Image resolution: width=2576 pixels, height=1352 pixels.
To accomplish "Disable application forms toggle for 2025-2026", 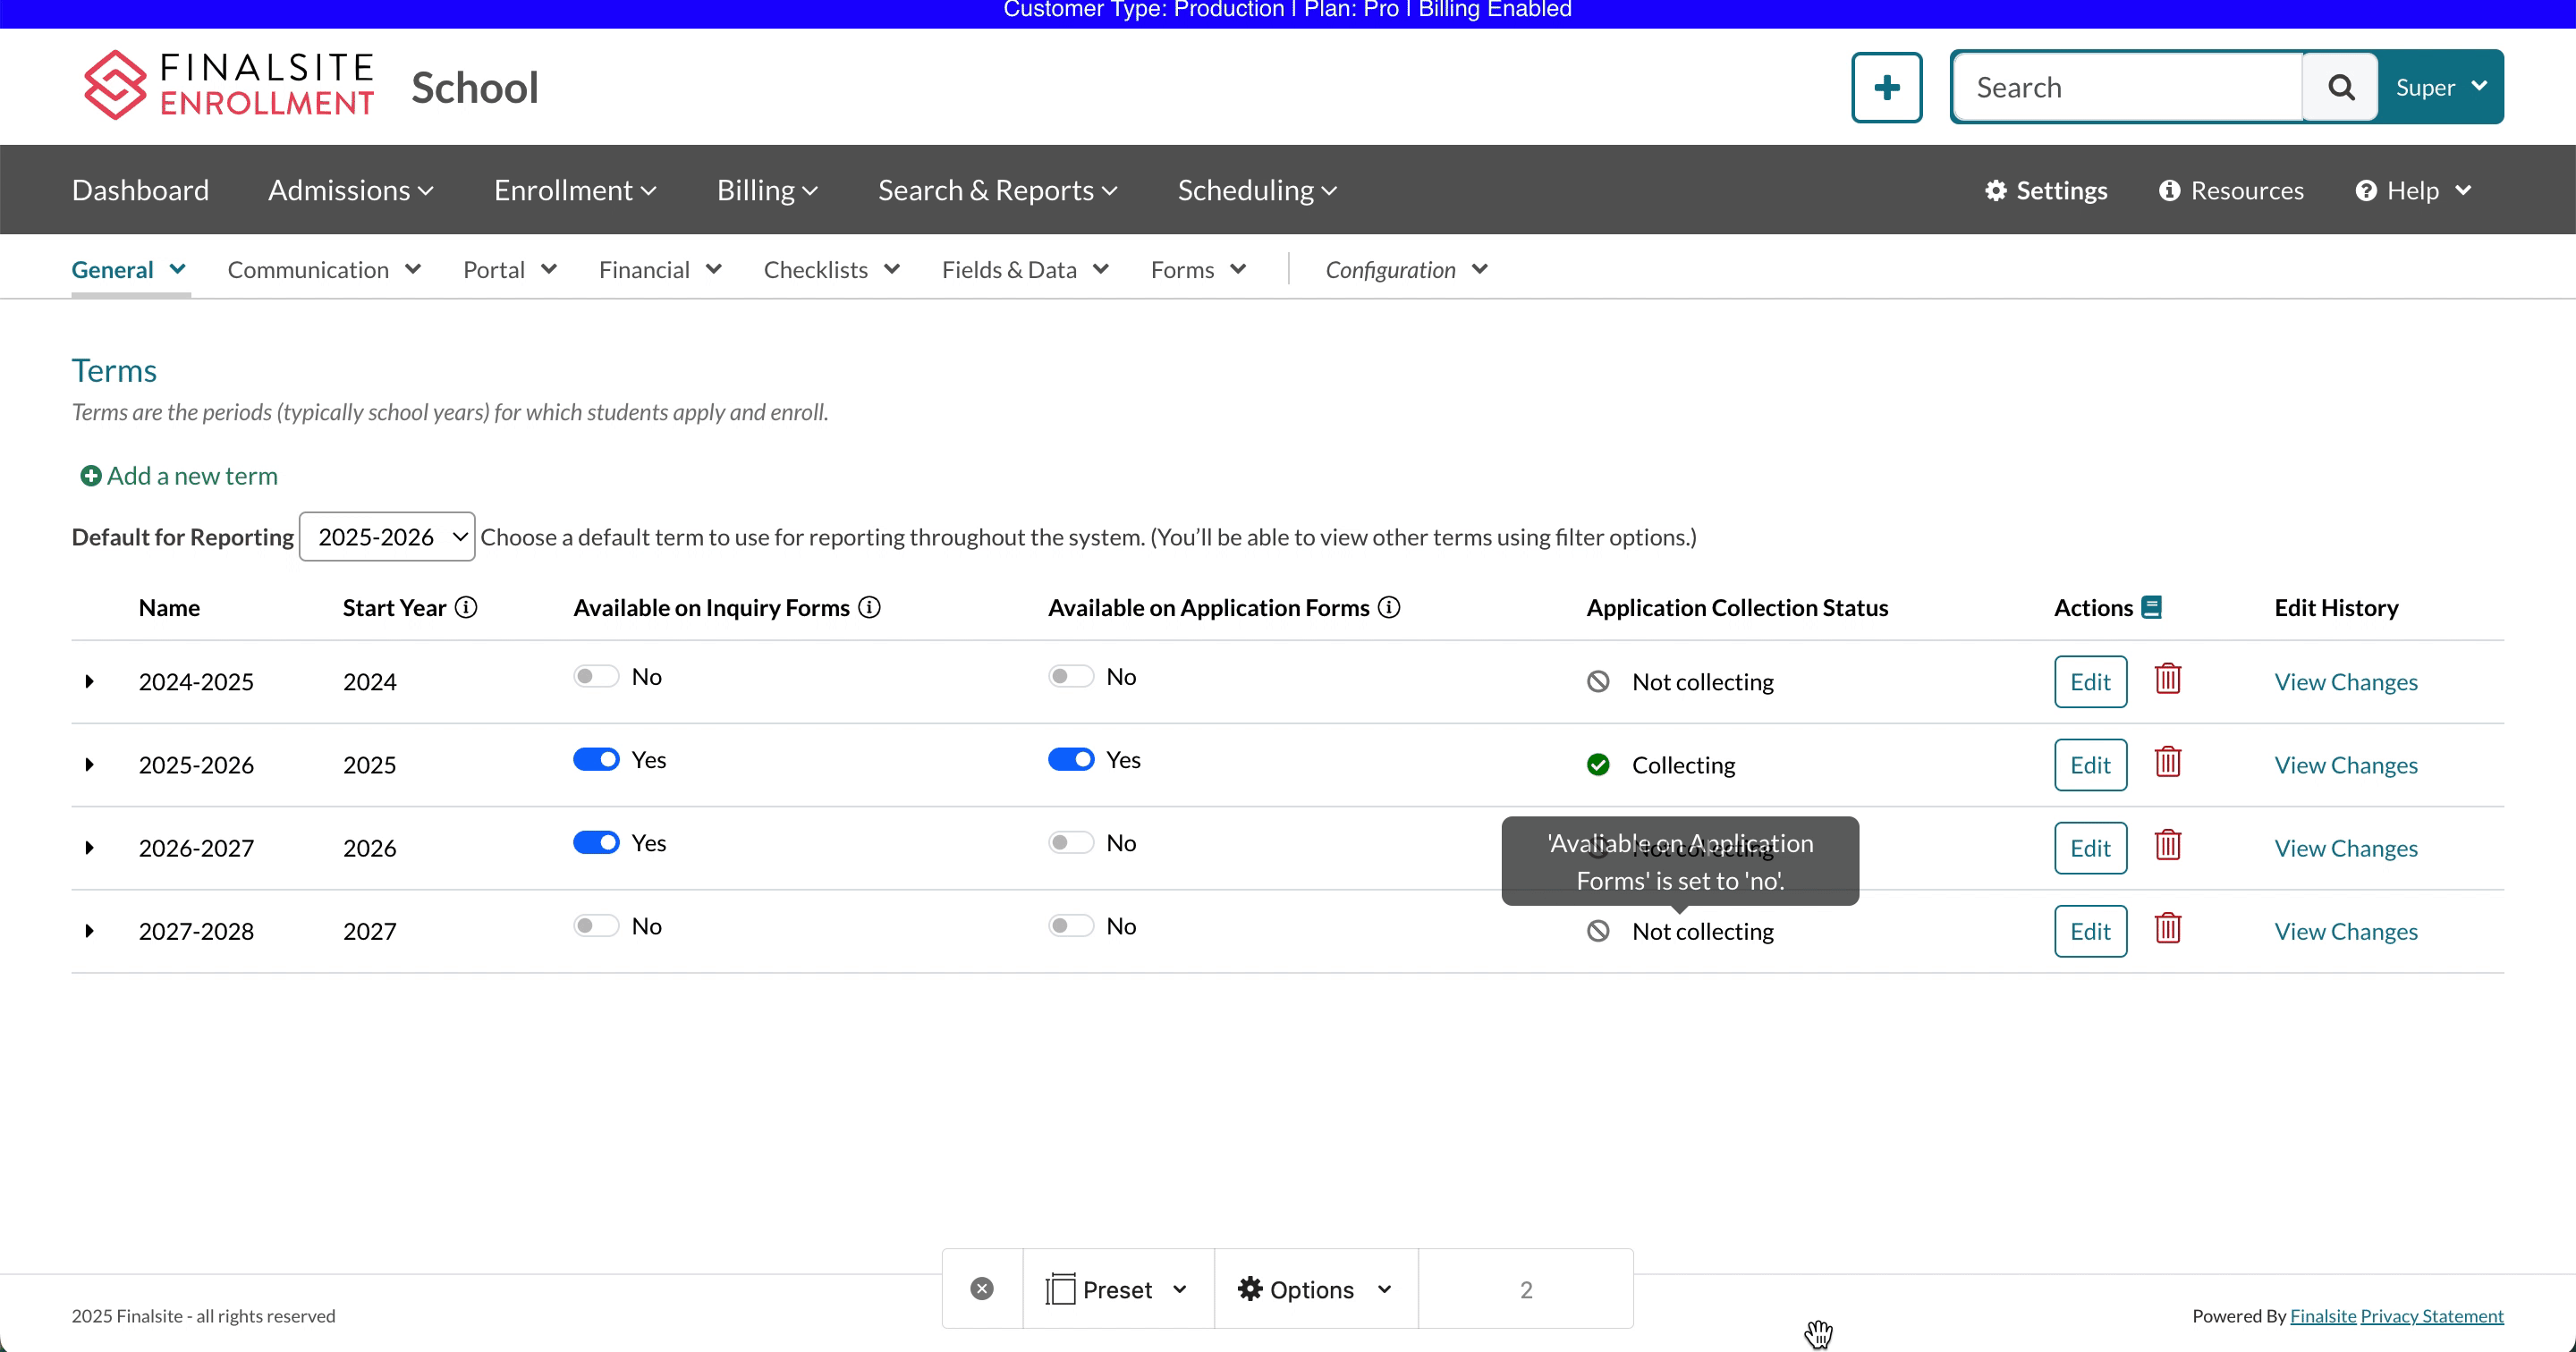I will 1070,760.
